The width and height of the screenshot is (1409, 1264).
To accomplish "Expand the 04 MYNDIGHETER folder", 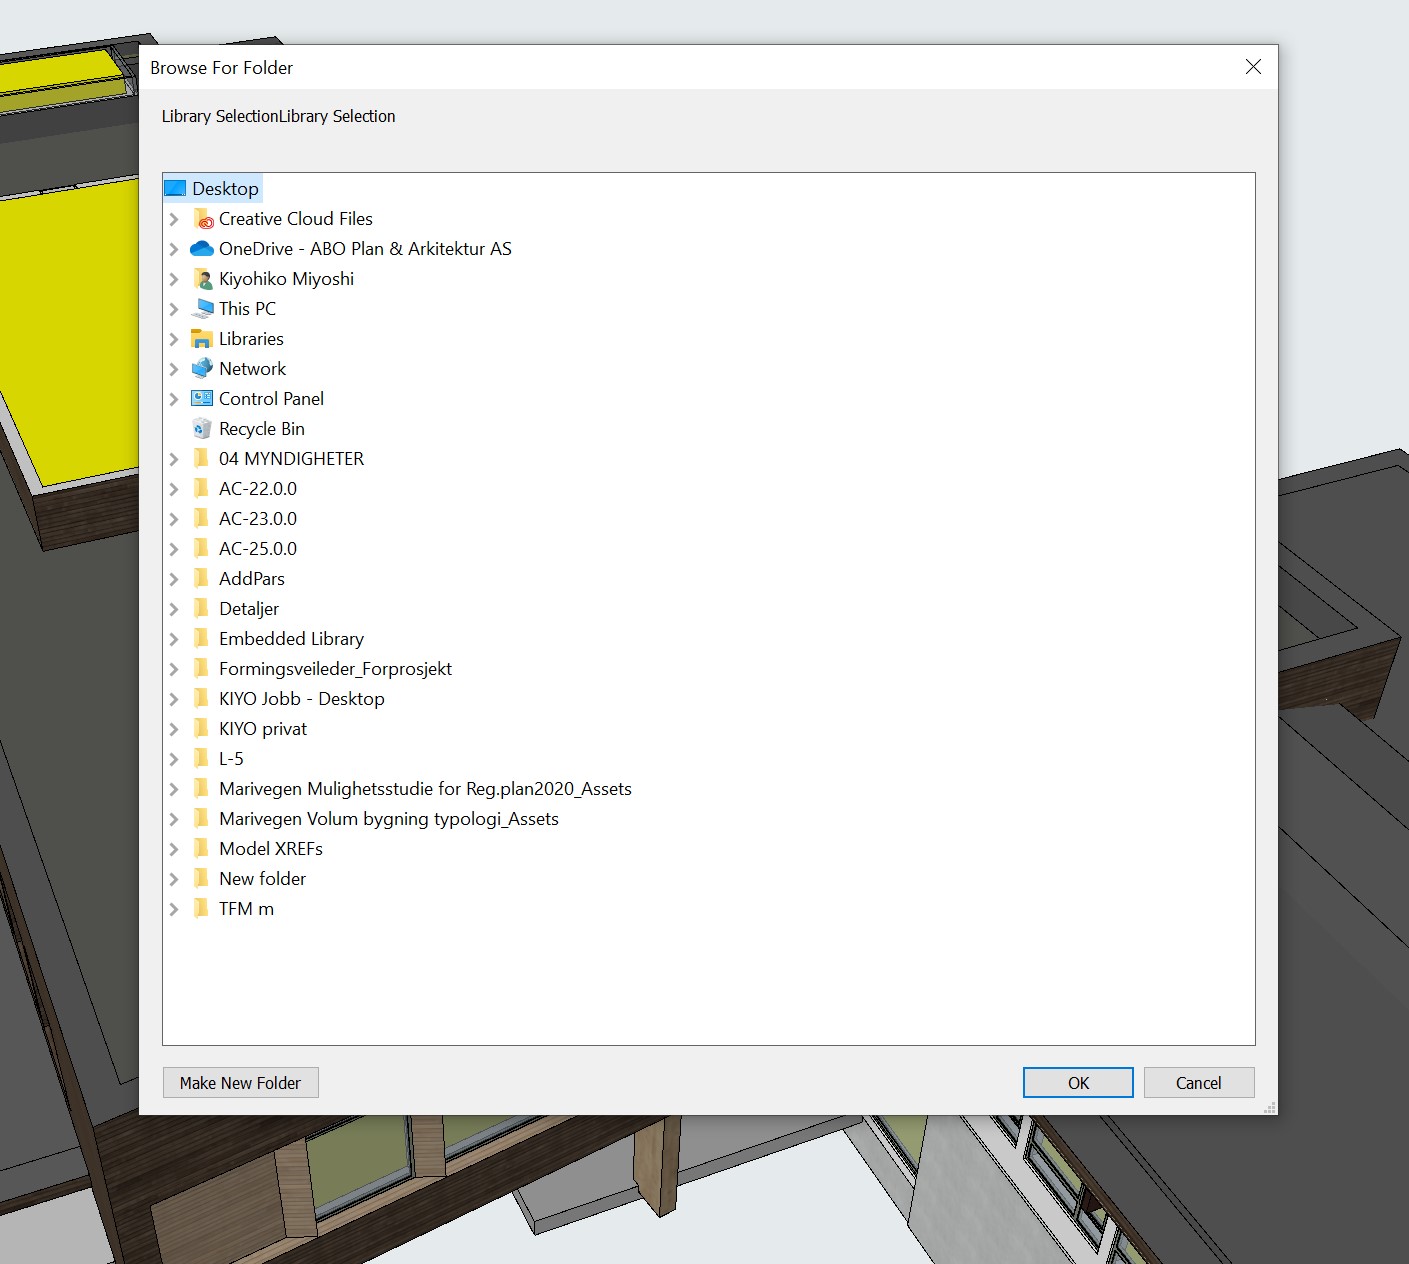I will tap(174, 459).
